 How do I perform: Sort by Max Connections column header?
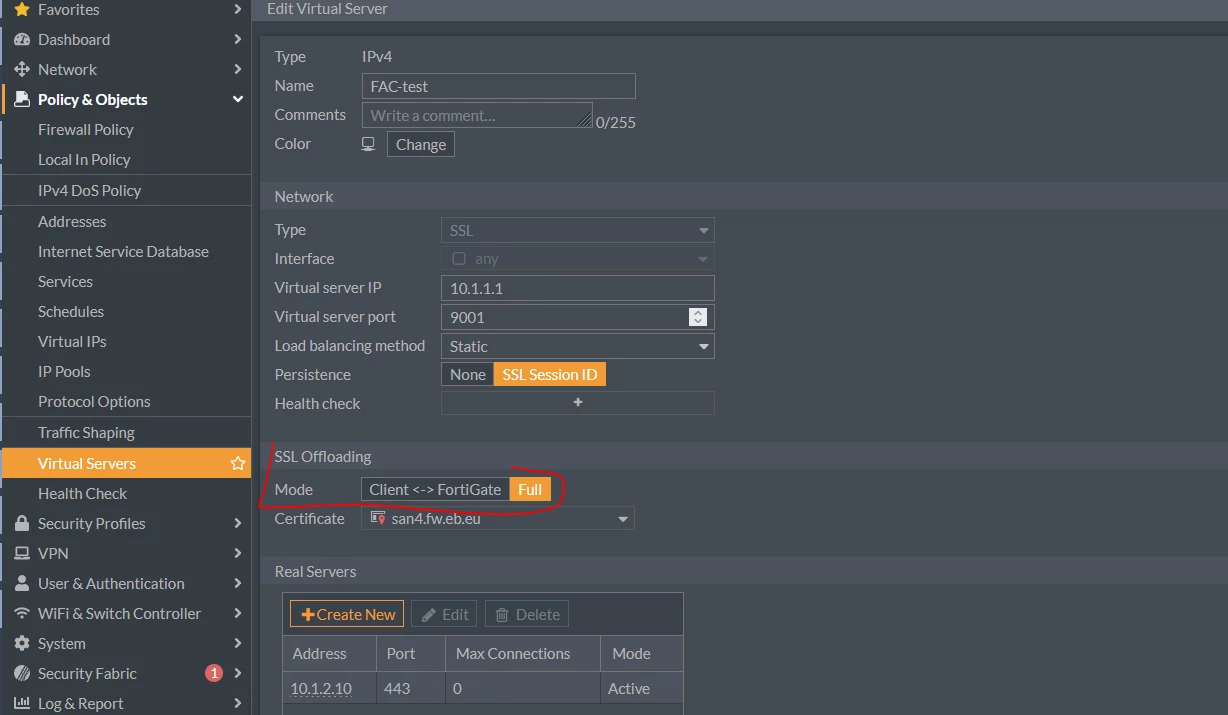pyautogui.click(x=523, y=654)
